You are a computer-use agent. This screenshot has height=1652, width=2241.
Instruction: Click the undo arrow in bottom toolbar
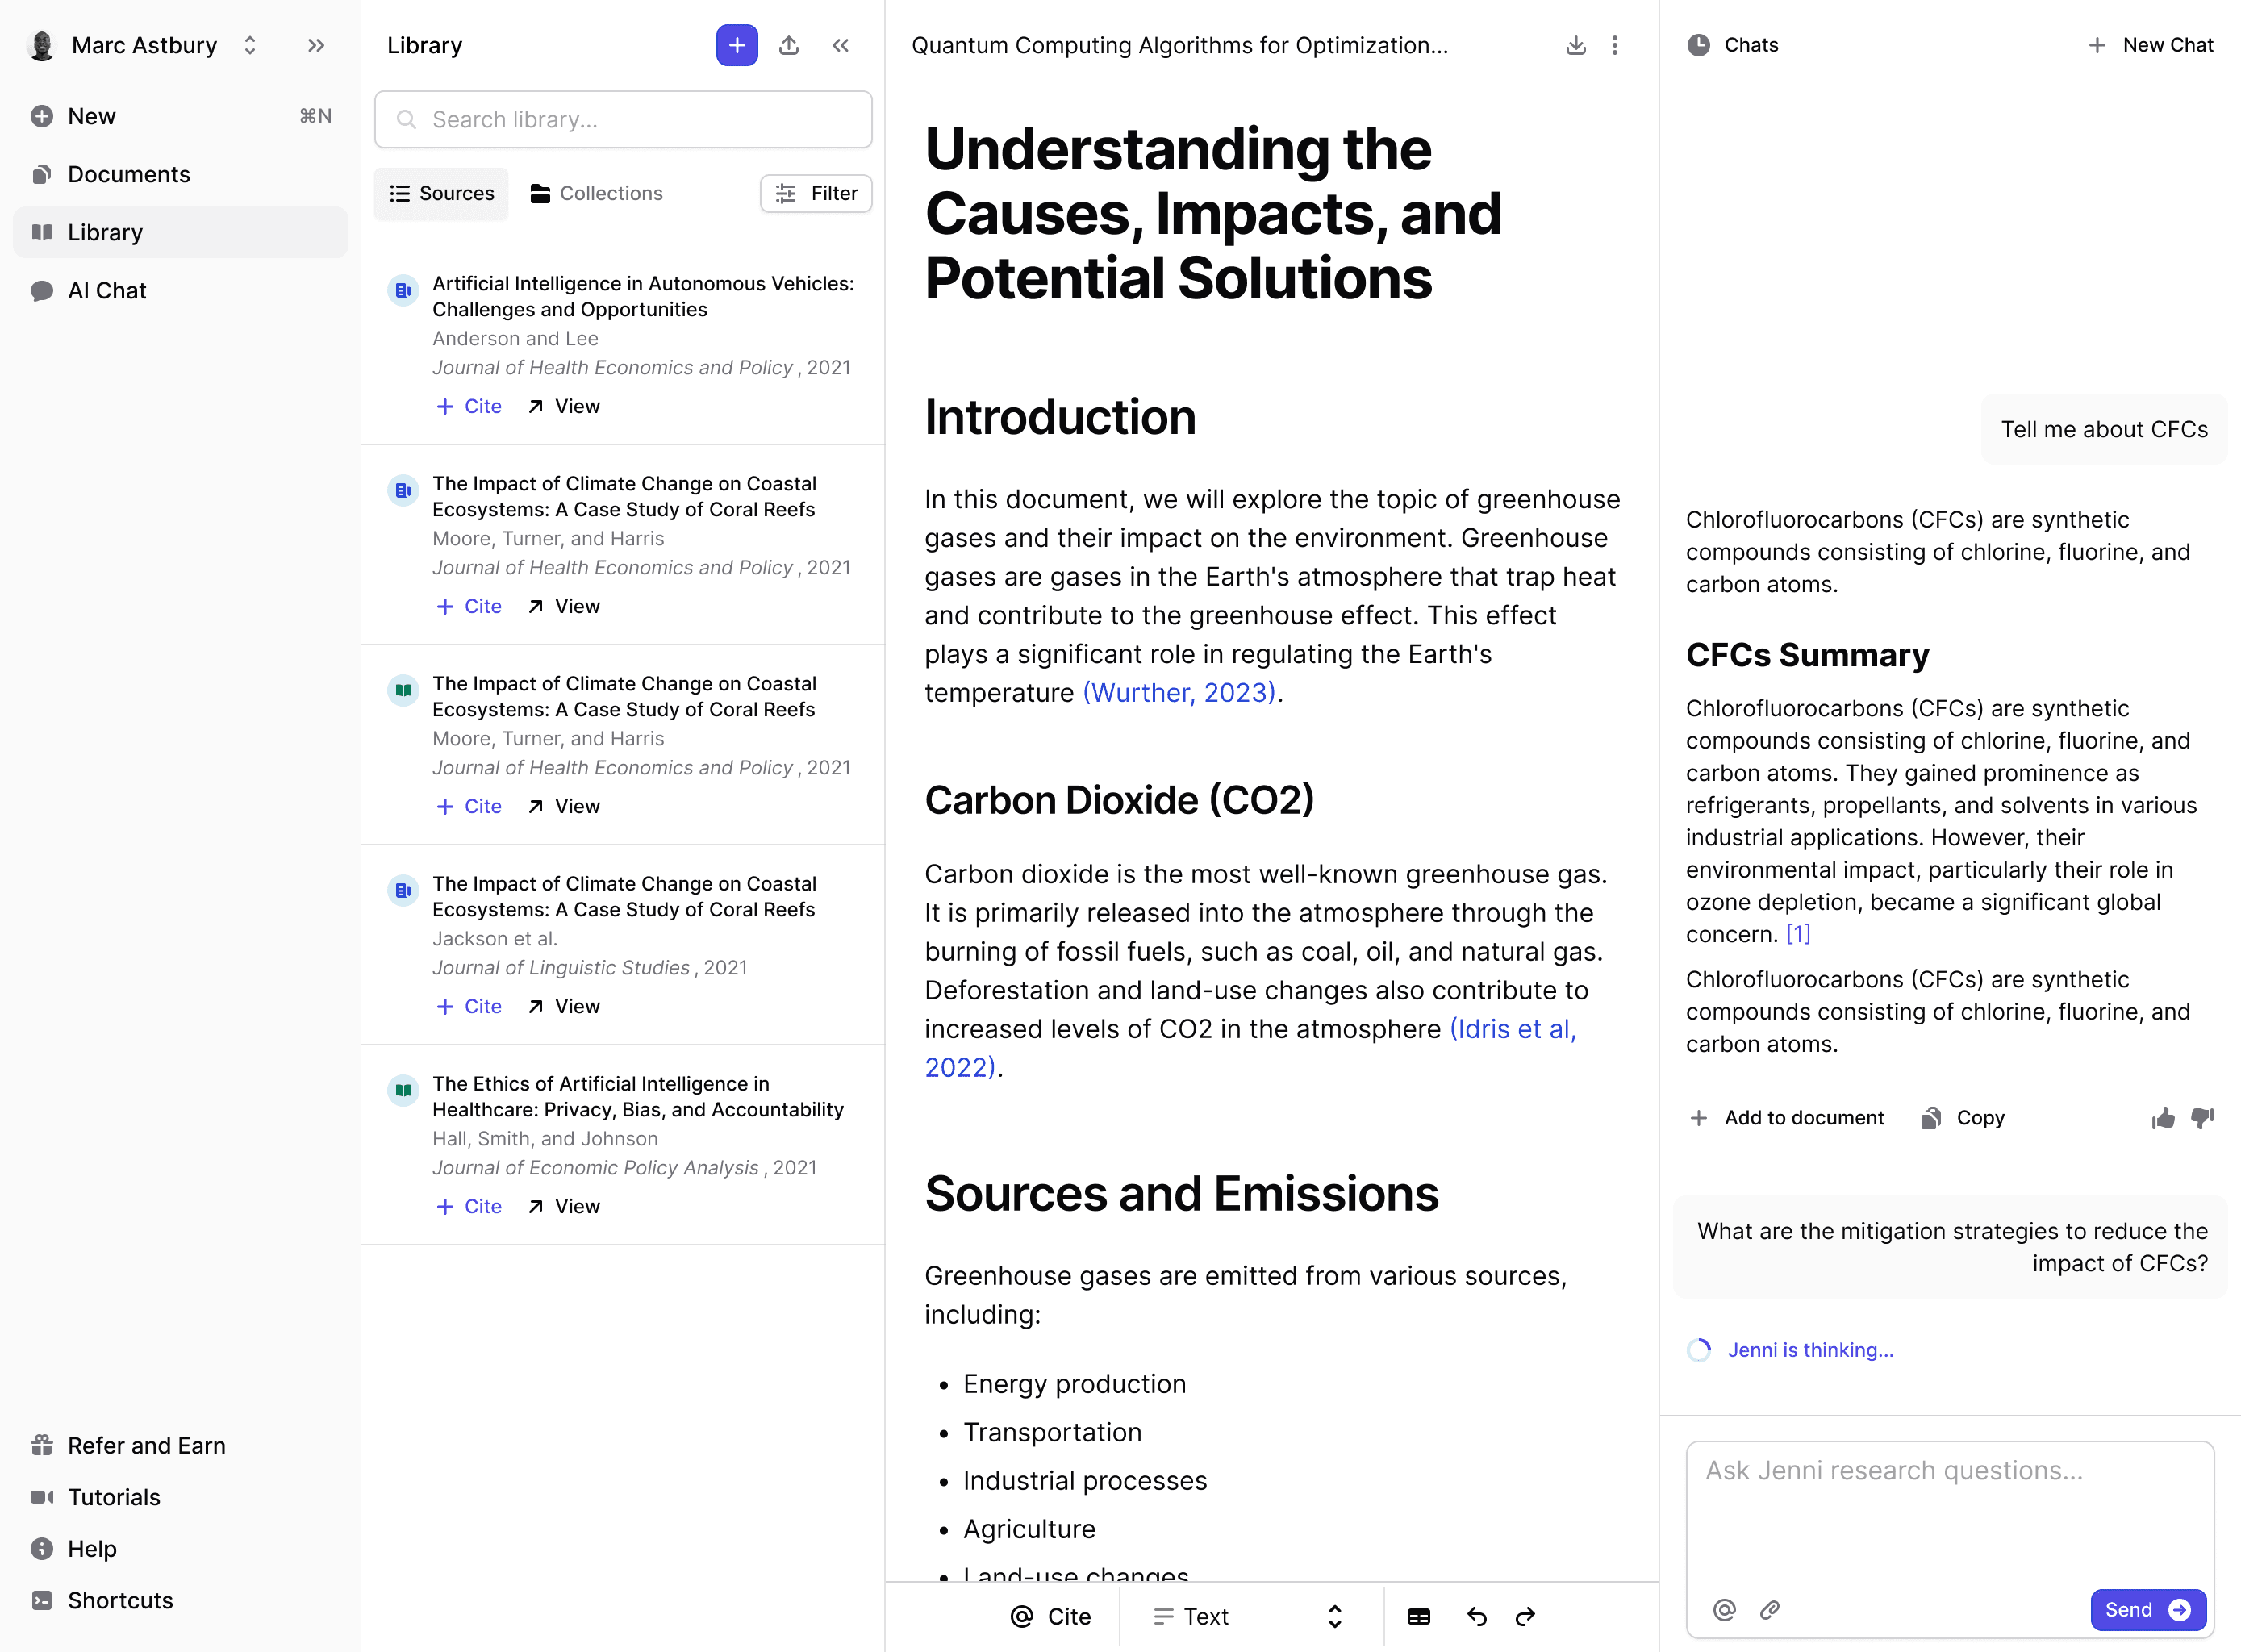click(x=1476, y=1617)
